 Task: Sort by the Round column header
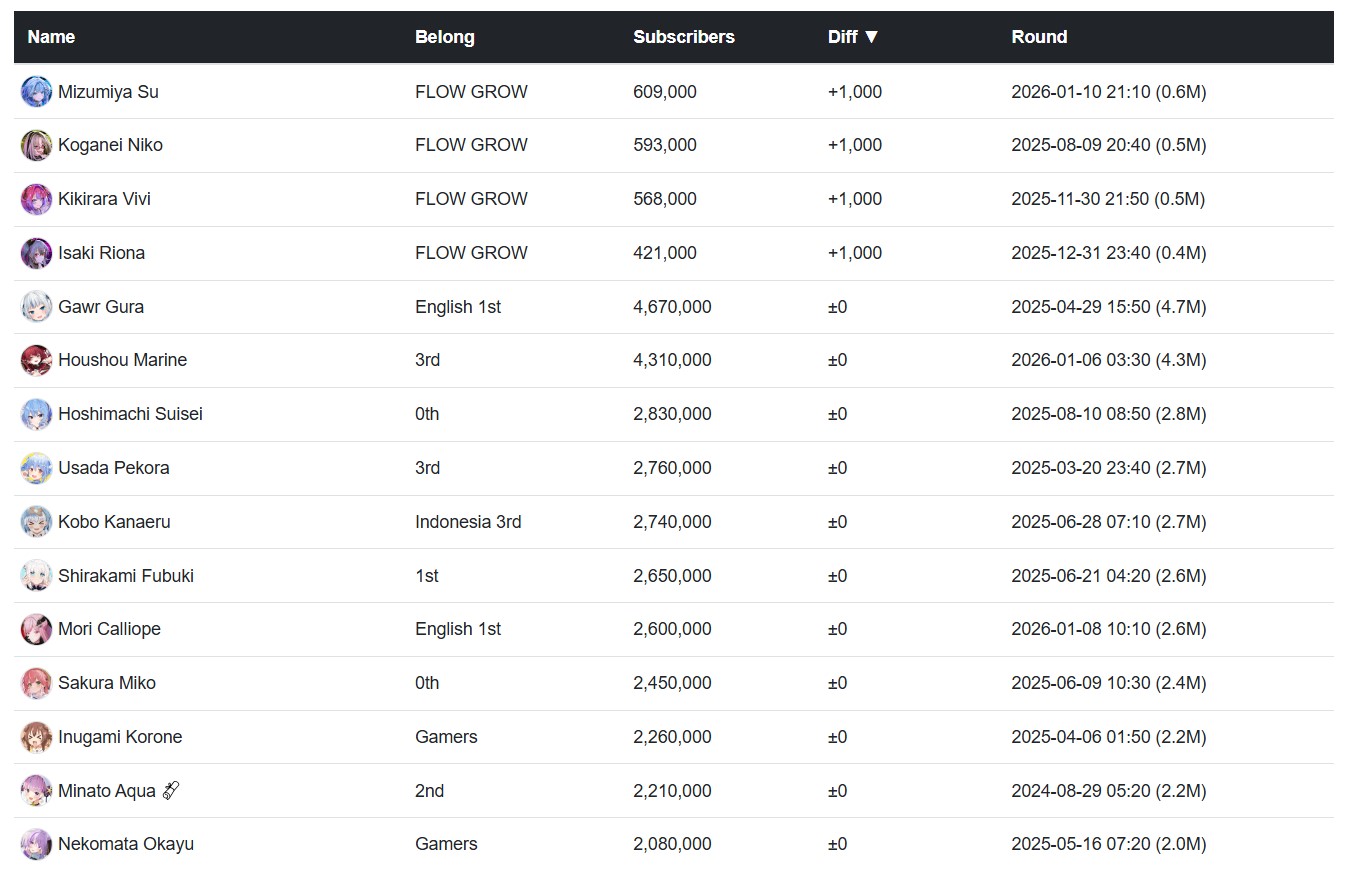pos(1039,37)
